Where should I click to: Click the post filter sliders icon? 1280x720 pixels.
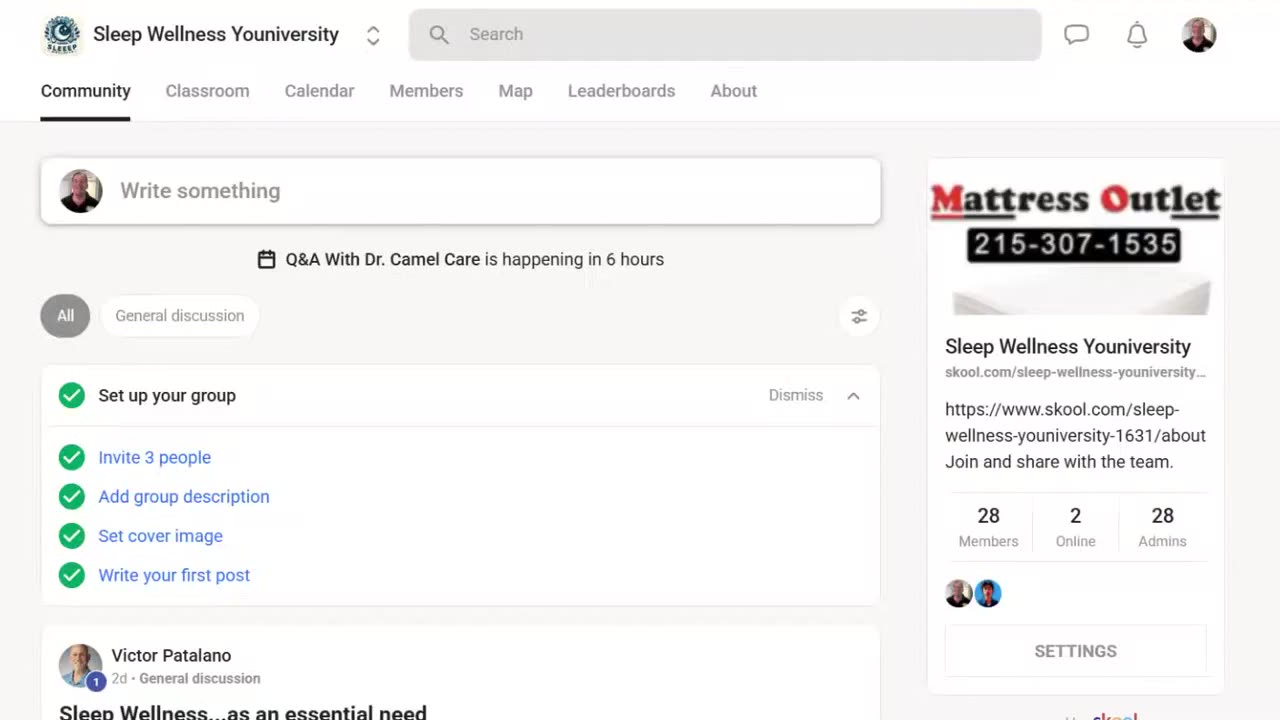click(x=859, y=316)
